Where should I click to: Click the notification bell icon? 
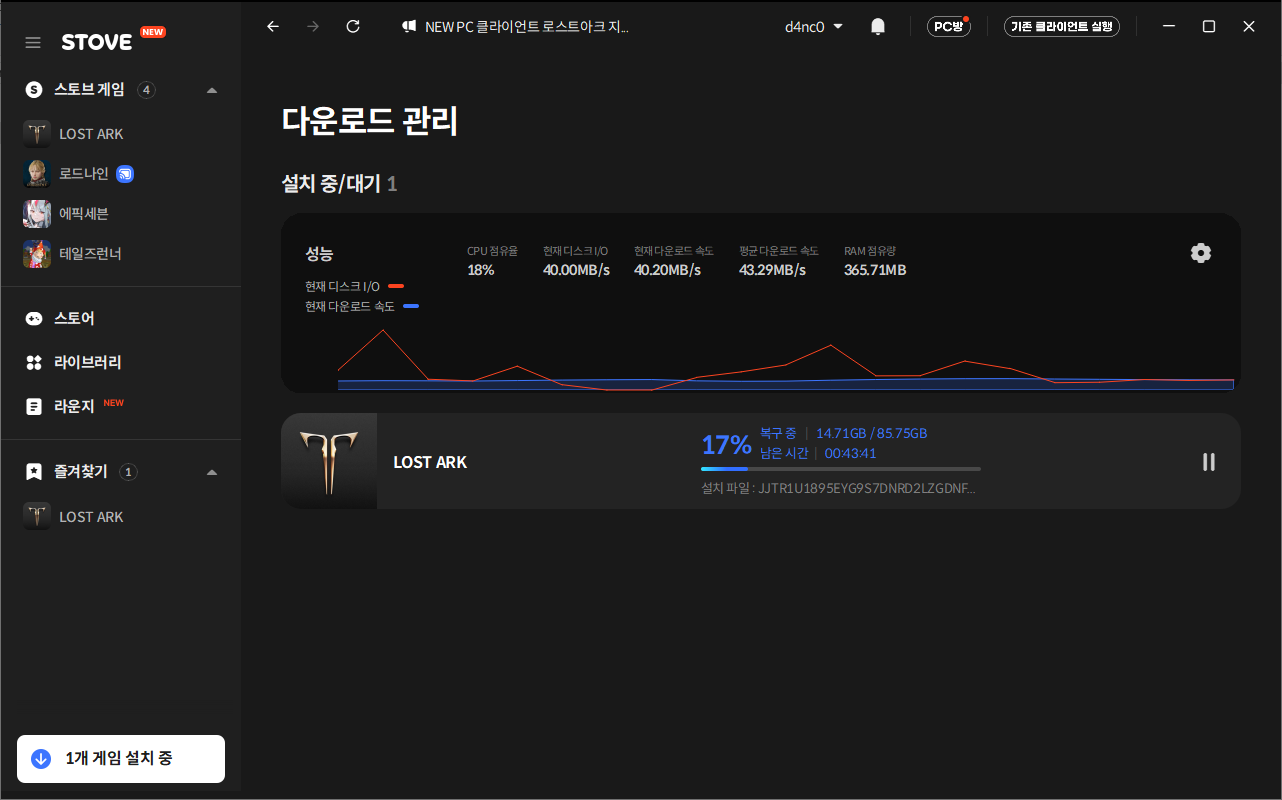[878, 27]
